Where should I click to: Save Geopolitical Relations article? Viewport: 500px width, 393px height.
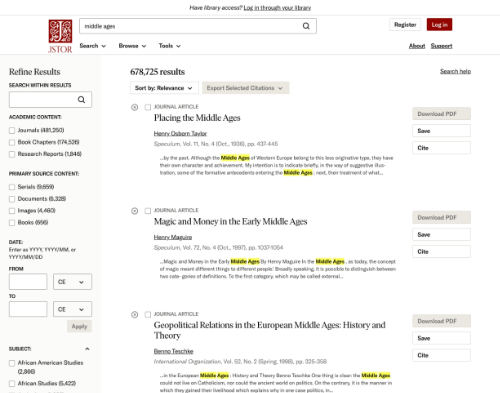(x=441, y=338)
